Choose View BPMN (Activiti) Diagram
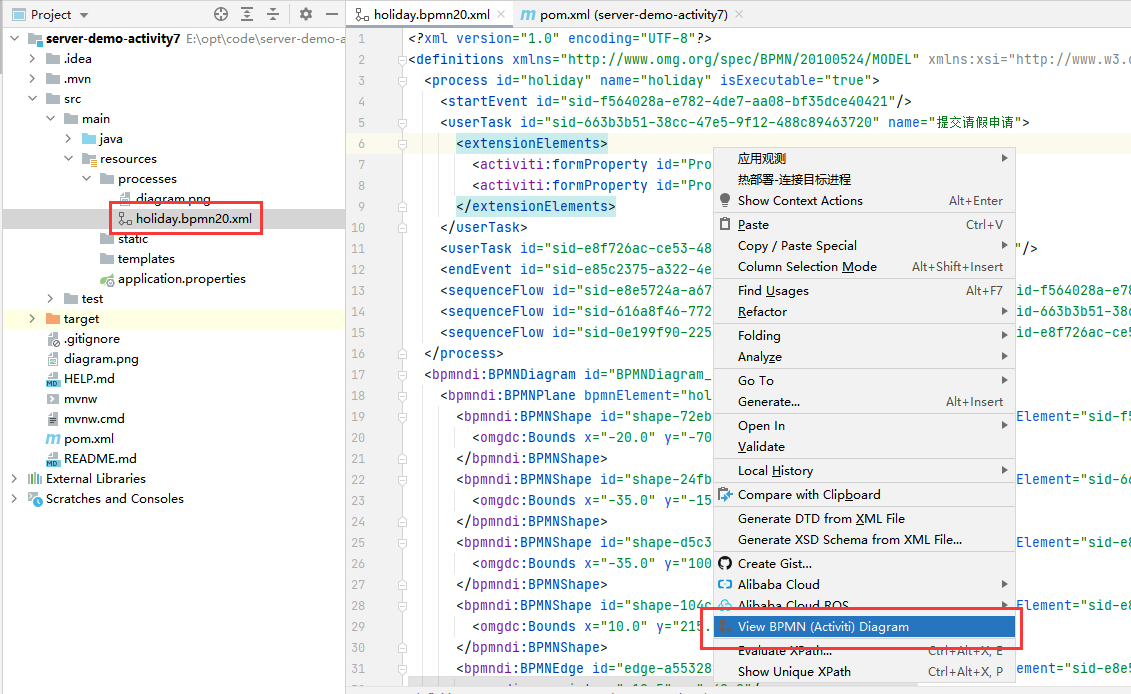The width and height of the screenshot is (1131, 694). coord(864,627)
